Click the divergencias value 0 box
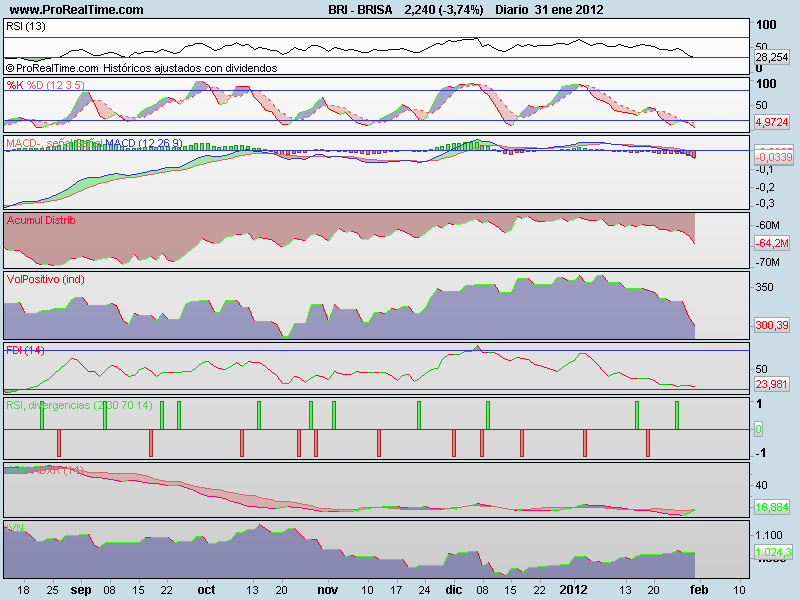This screenshot has height=600, width=800. (758, 429)
